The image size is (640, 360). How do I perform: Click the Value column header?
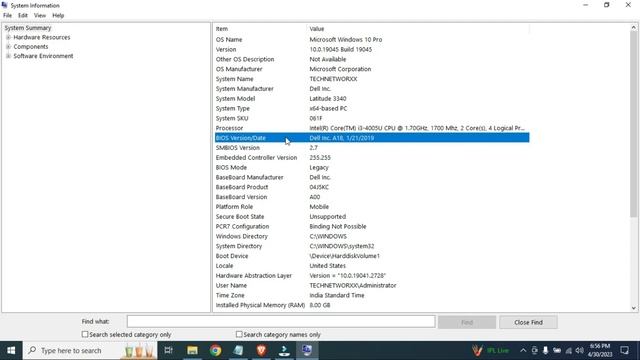[x=418, y=29]
